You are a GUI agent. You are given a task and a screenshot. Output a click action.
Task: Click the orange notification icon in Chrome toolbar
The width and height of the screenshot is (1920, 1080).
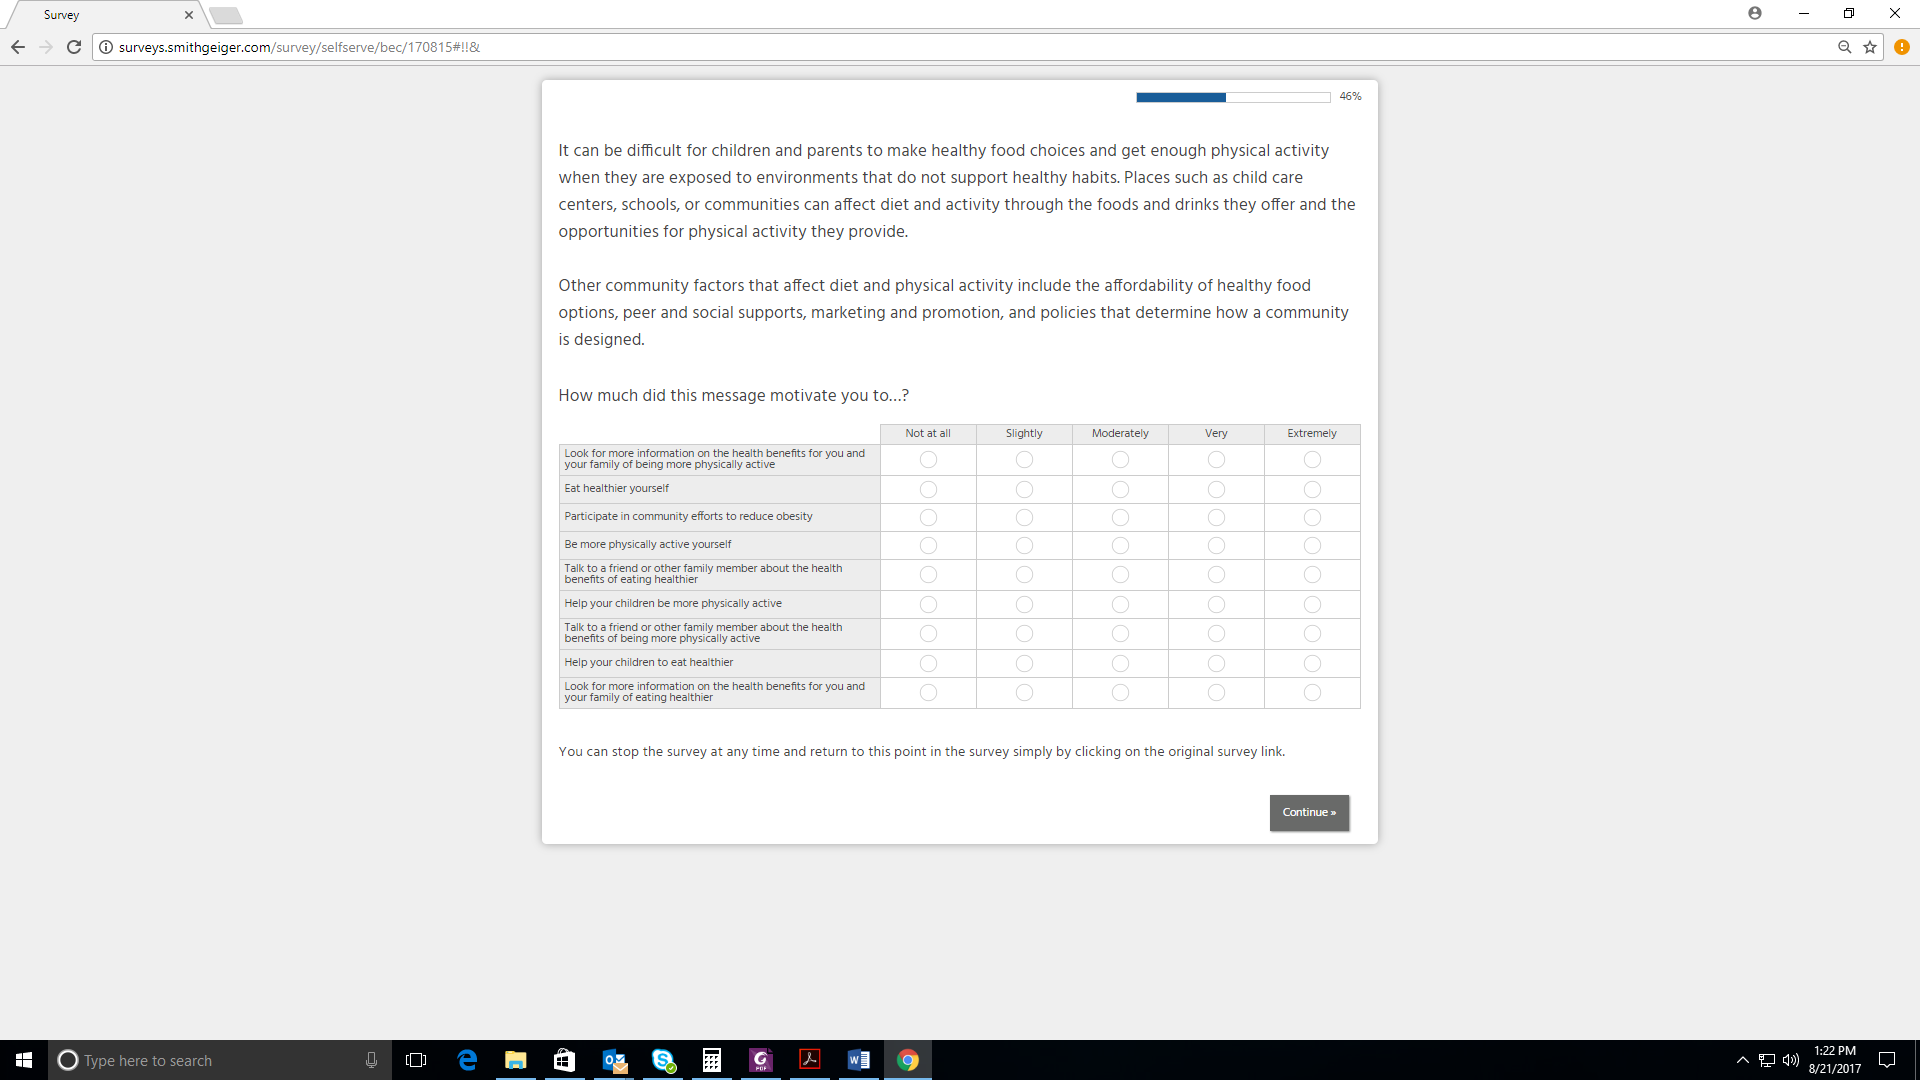coord(1902,47)
